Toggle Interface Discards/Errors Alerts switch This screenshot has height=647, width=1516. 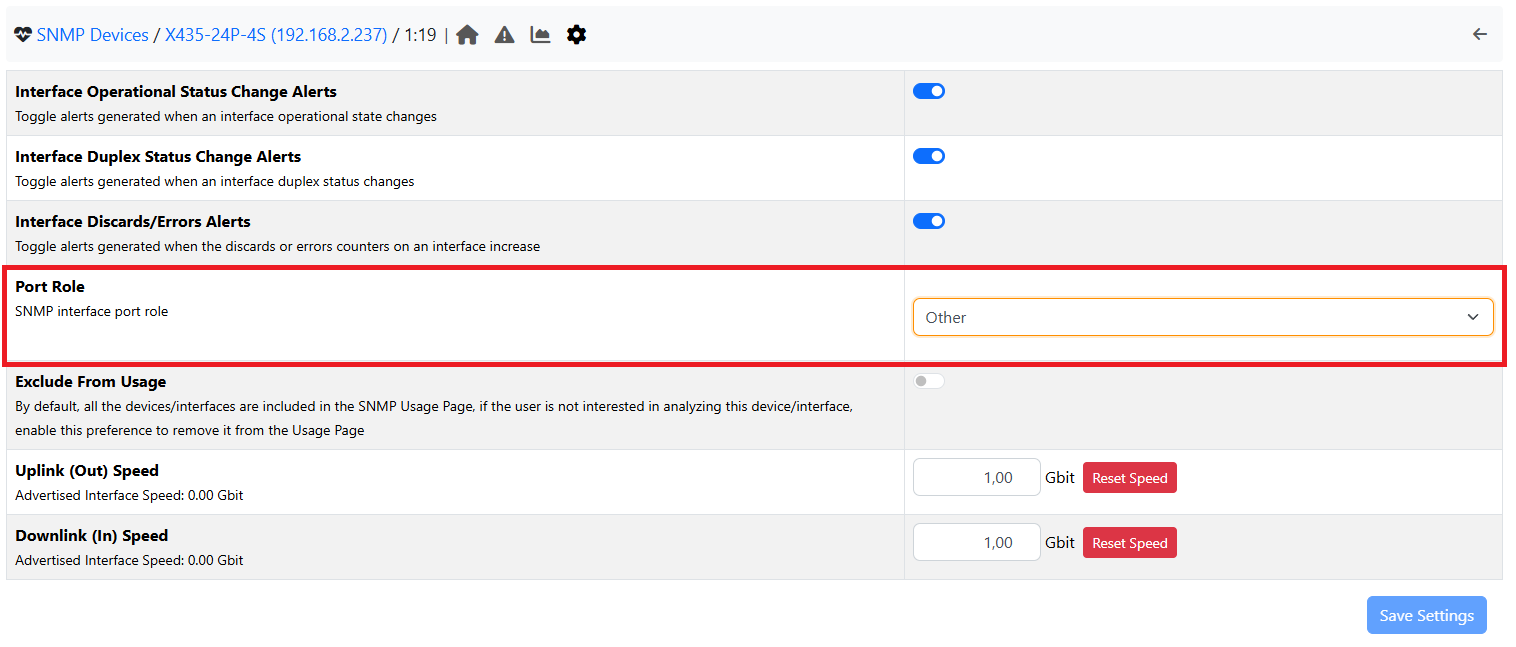(x=929, y=221)
